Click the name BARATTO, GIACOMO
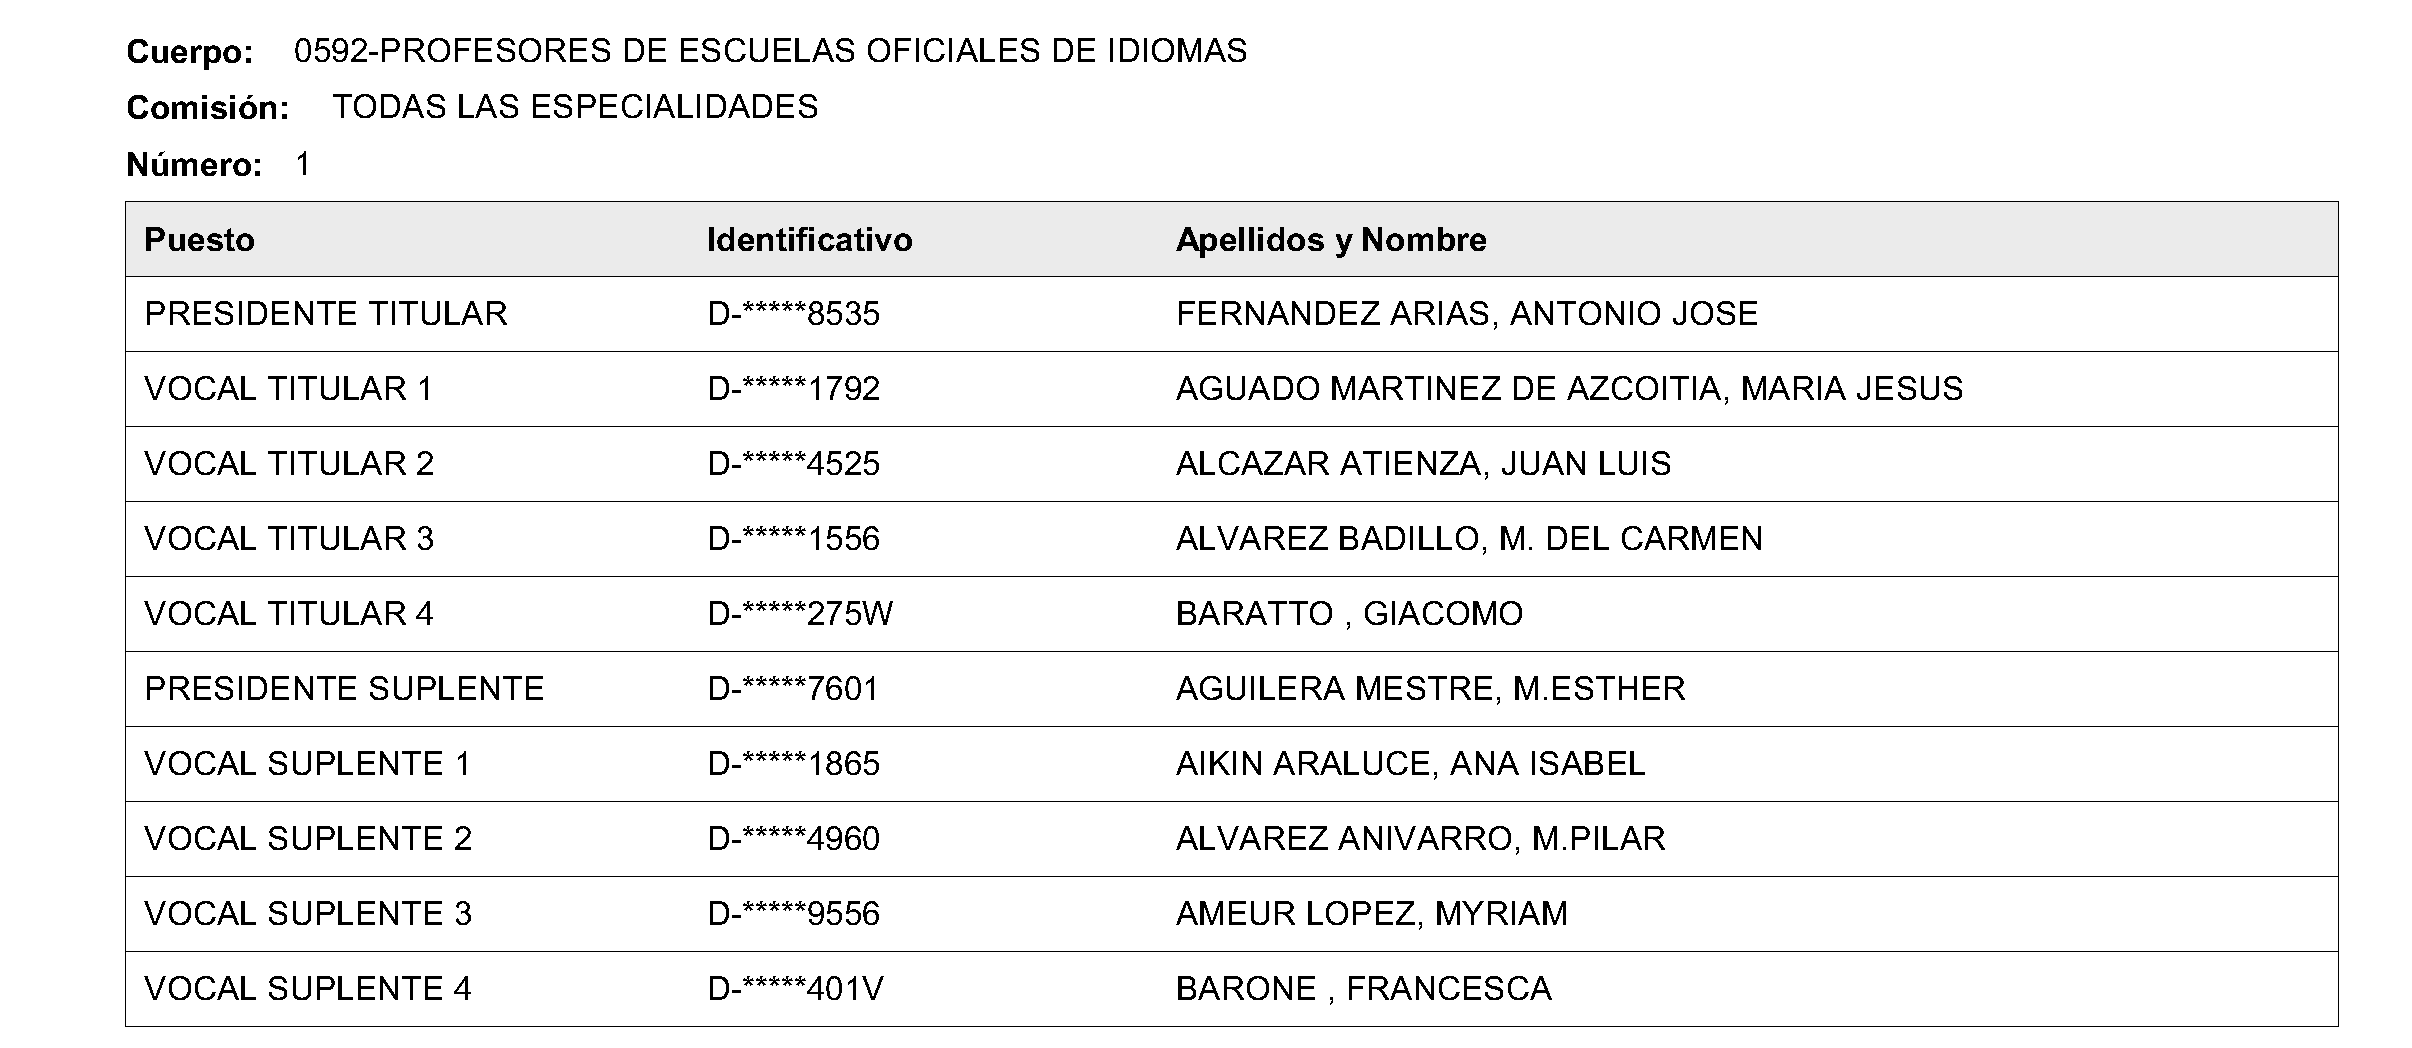Image resolution: width=2412 pixels, height=1048 pixels. (1350, 614)
